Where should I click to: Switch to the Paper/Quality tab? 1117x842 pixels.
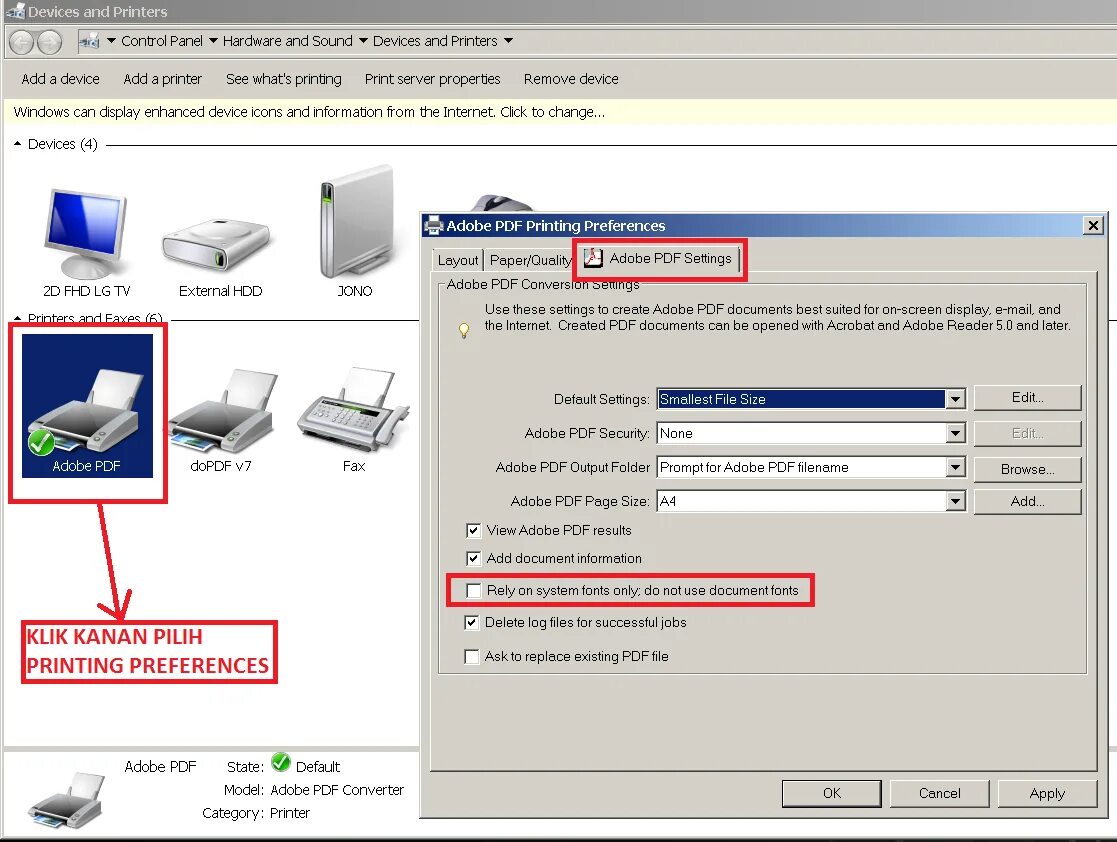point(531,261)
